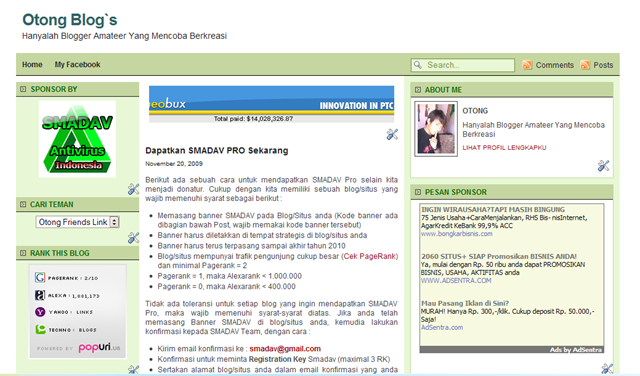Edit the ABOUT ME widget wrench icon
640x376 pixels.
(603, 165)
